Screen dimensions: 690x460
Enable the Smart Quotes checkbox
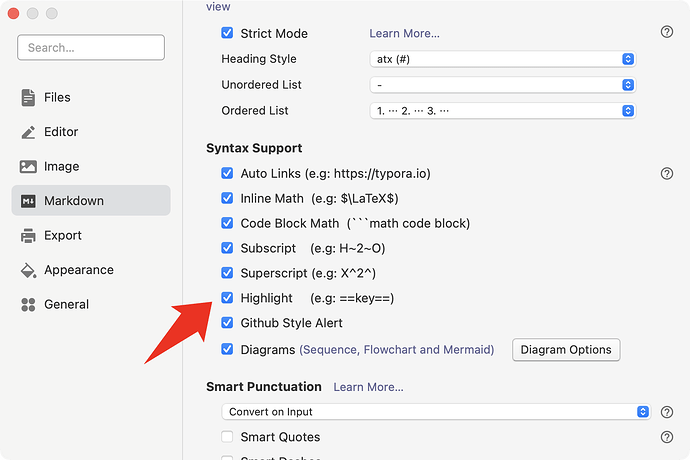click(x=227, y=437)
